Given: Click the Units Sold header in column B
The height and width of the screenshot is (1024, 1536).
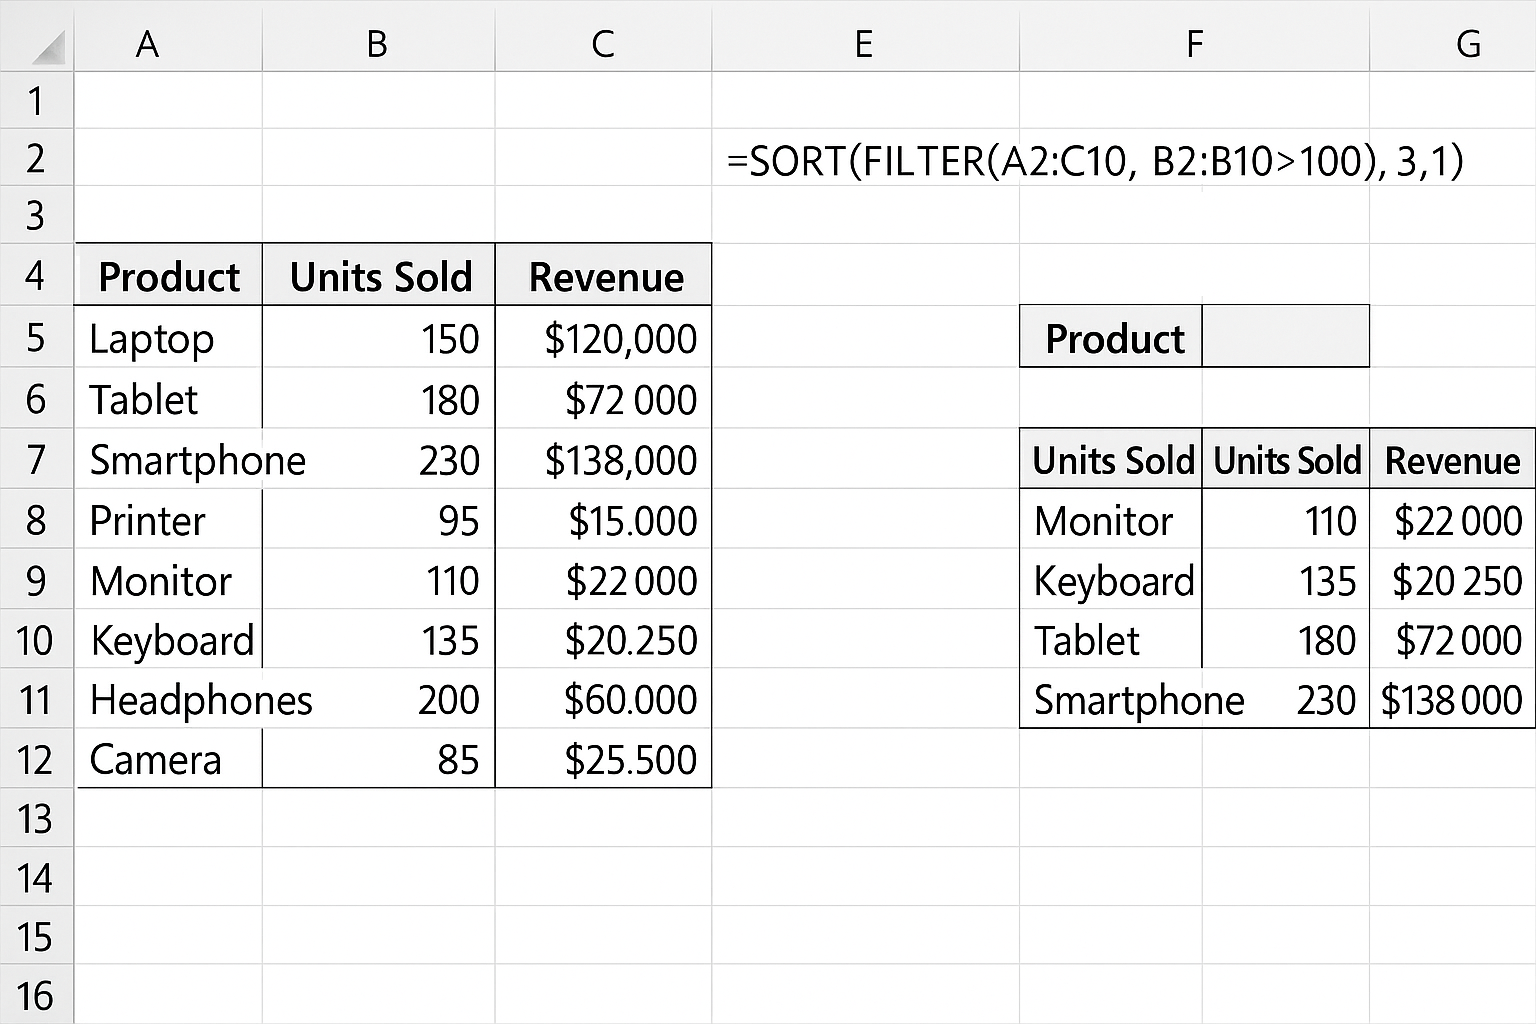Looking at the screenshot, I should coord(378,275).
